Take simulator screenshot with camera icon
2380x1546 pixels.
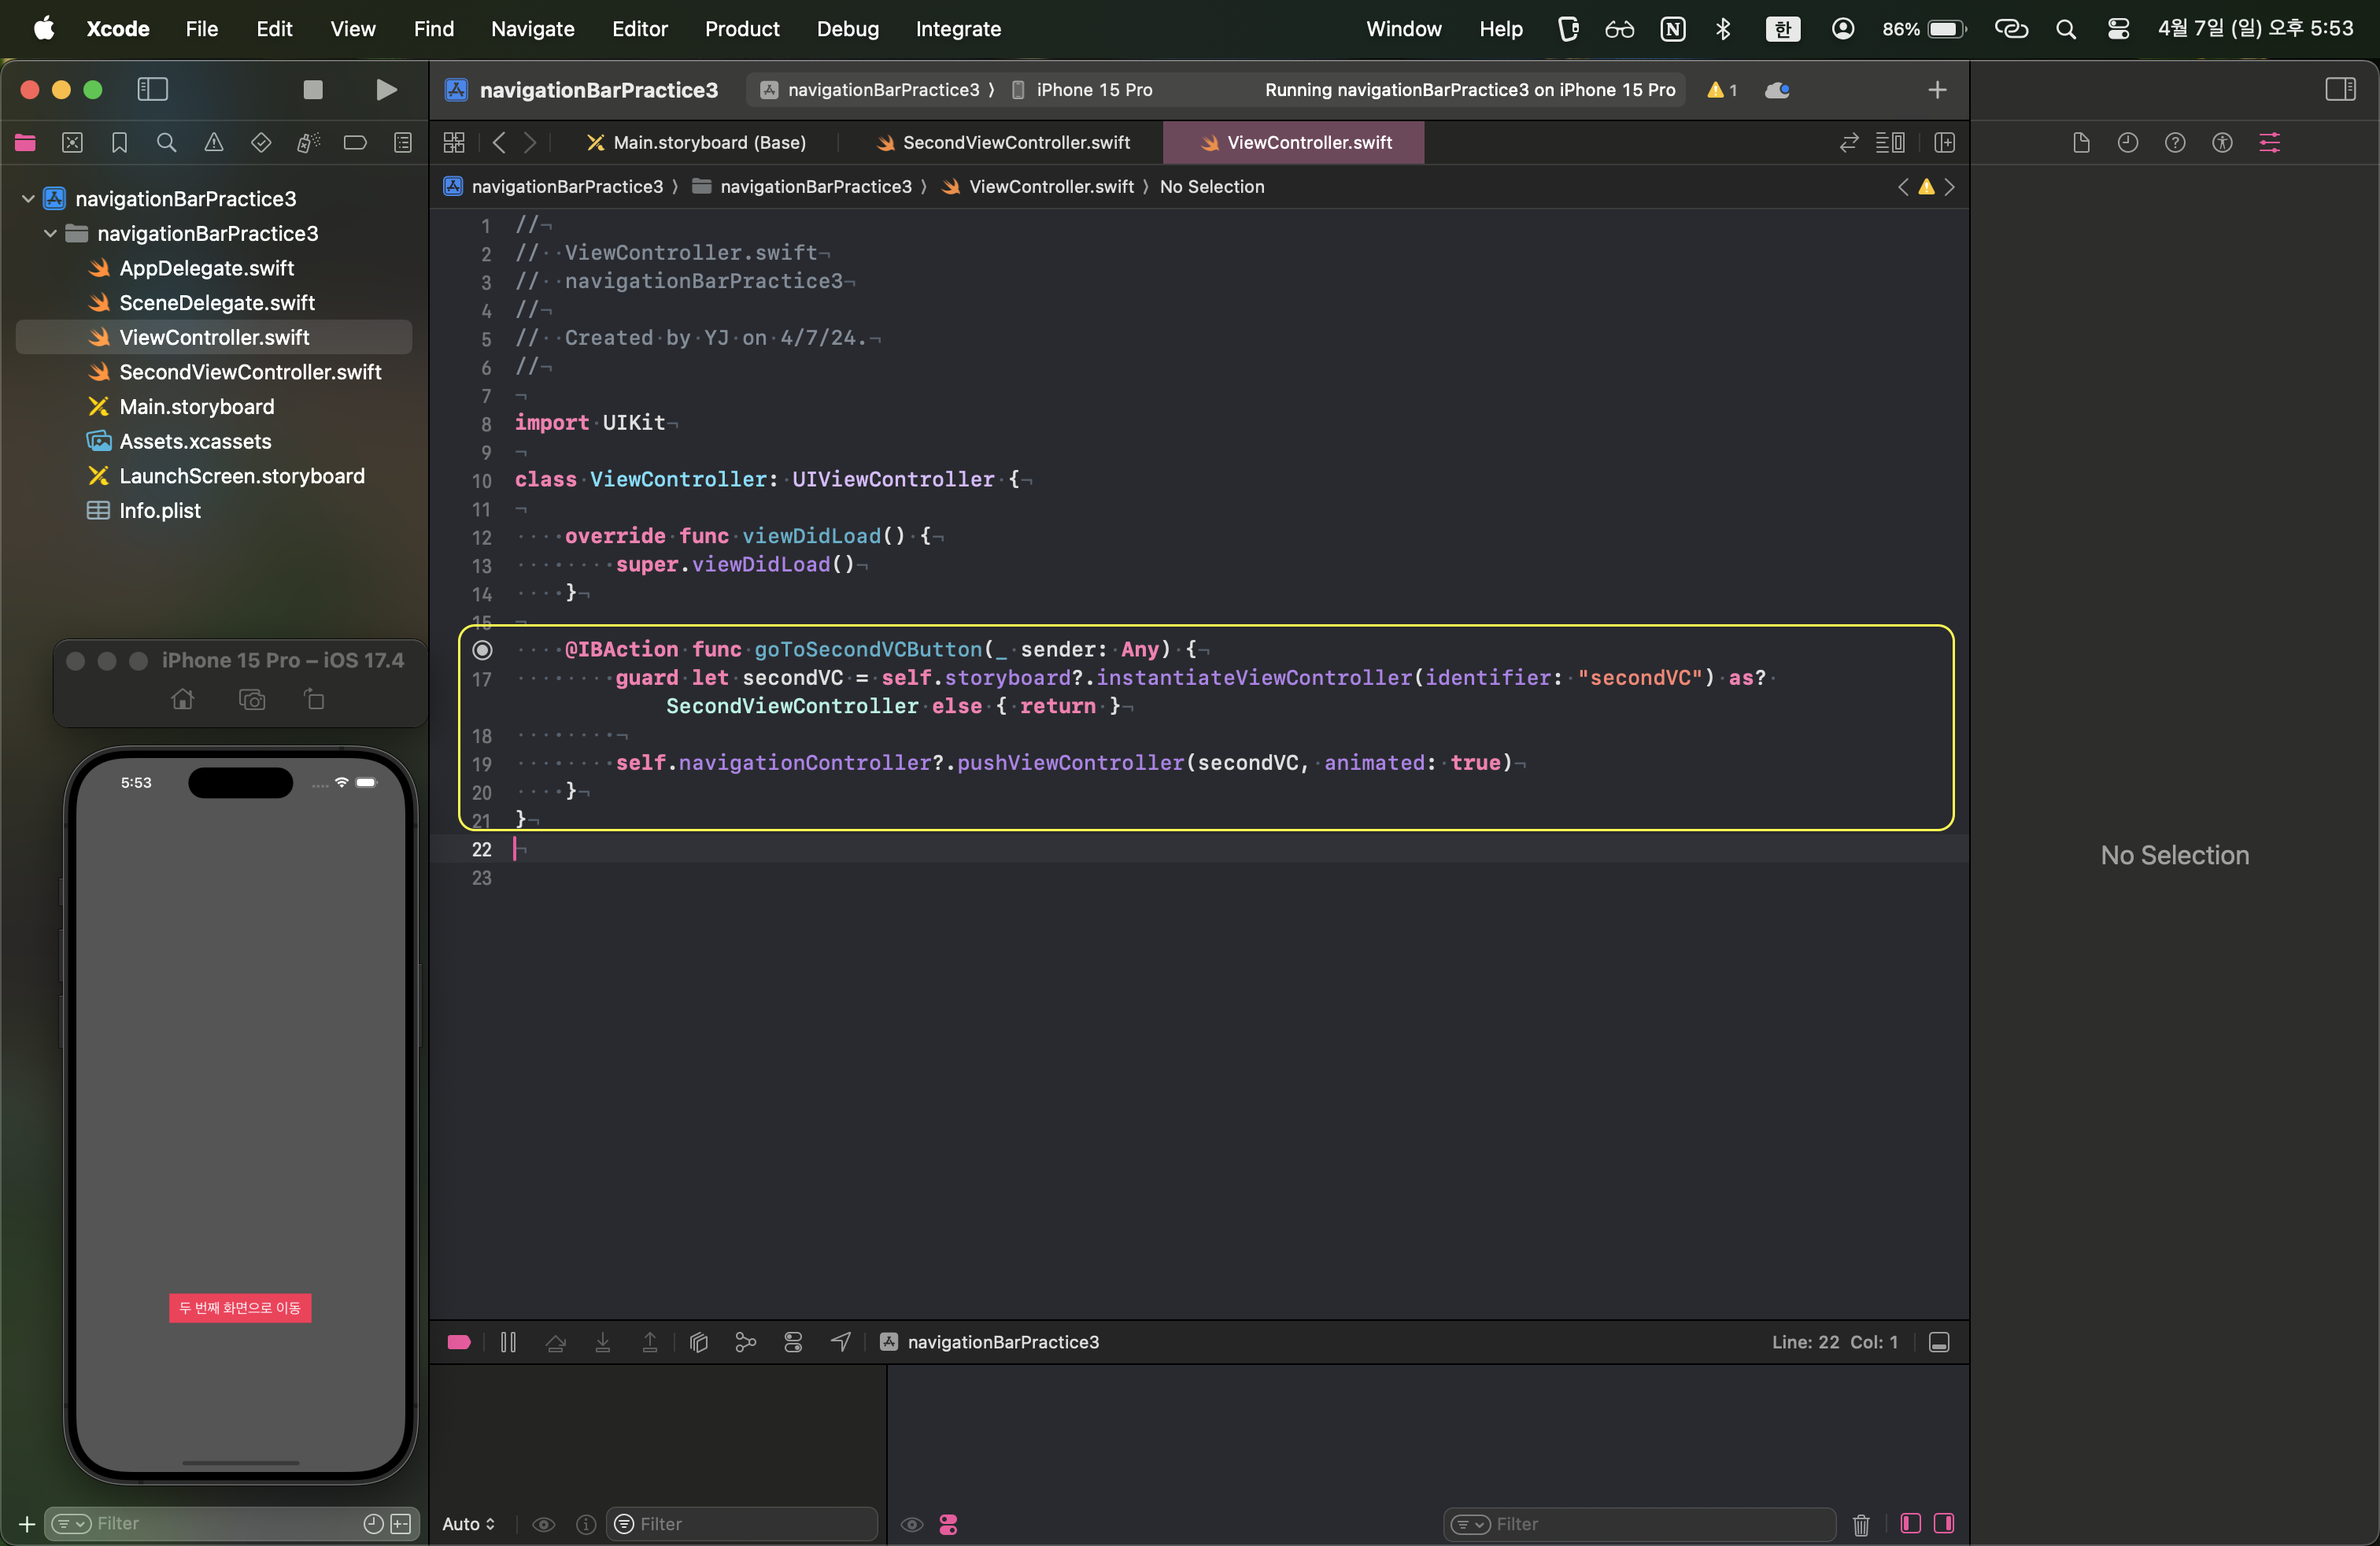pos(252,700)
